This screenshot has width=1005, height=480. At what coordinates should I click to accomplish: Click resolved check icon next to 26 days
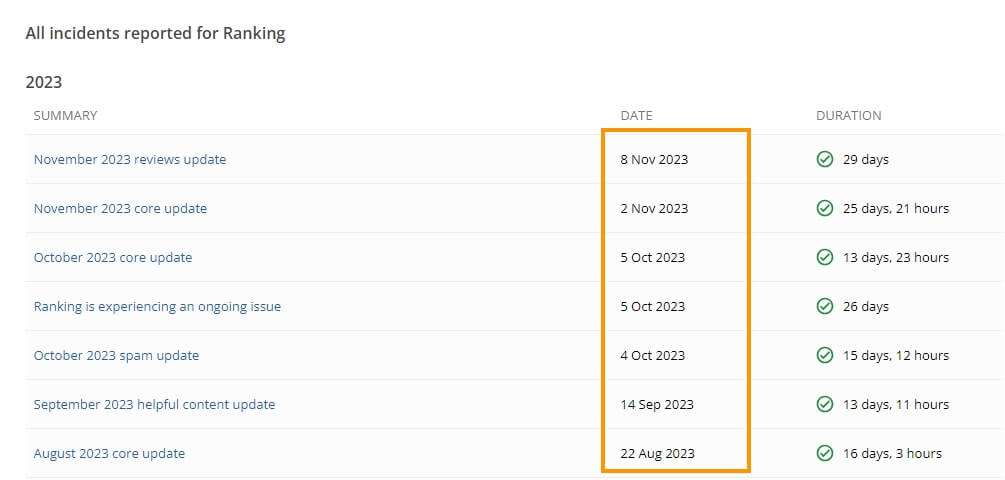[x=825, y=306]
